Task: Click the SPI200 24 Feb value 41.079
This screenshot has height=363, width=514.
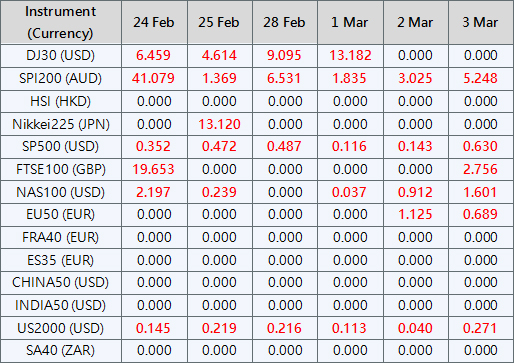Action: [153, 78]
